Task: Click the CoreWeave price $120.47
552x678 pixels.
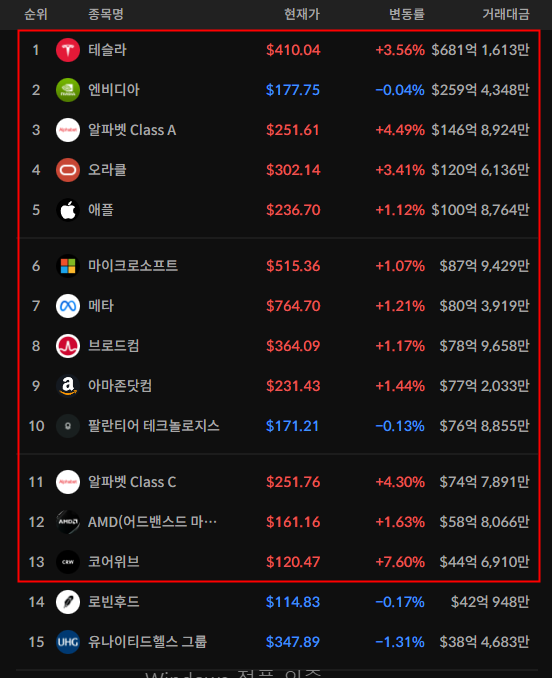Action: click(x=293, y=562)
